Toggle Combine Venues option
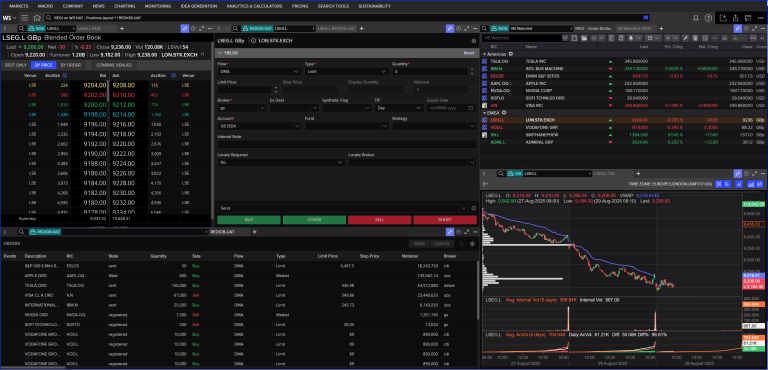The image size is (768, 370). pos(114,65)
